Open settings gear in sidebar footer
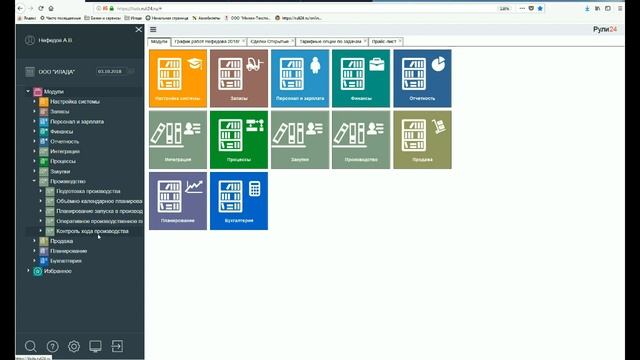 point(74,346)
